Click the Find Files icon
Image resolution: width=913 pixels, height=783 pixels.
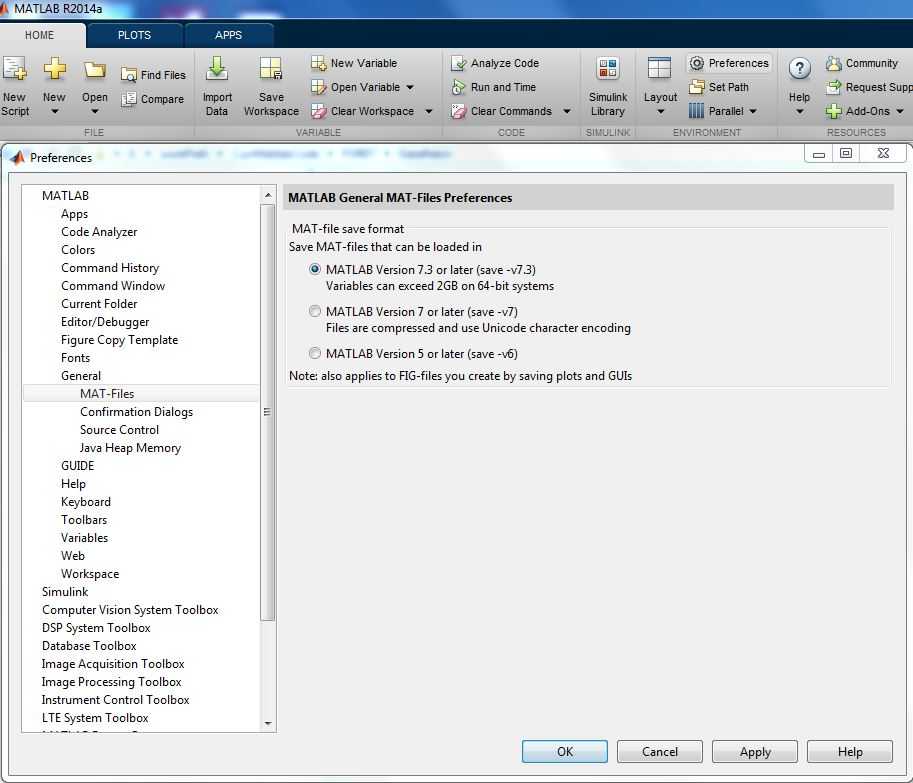pos(129,75)
